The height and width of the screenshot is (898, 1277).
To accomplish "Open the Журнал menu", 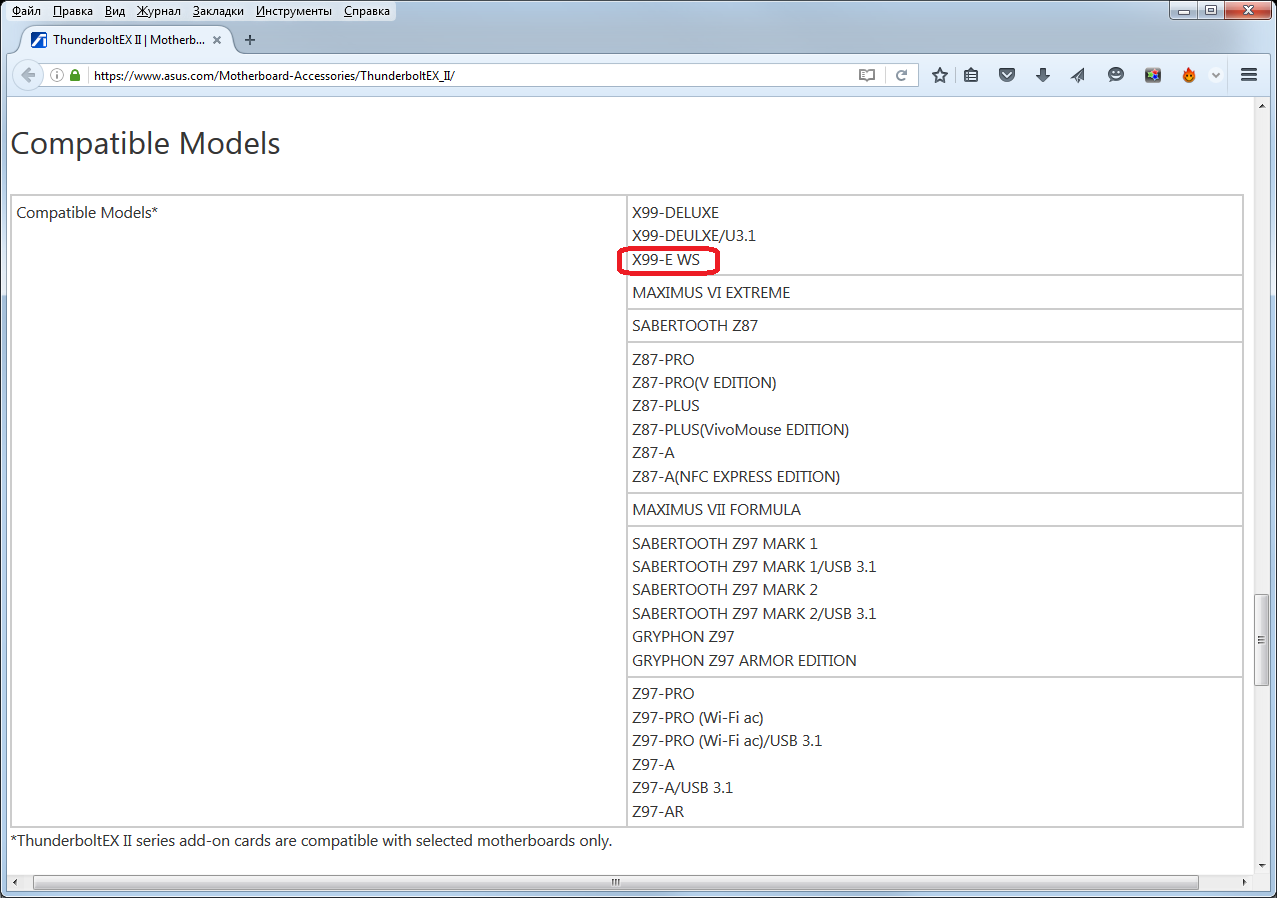I will click(x=159, y=11).
